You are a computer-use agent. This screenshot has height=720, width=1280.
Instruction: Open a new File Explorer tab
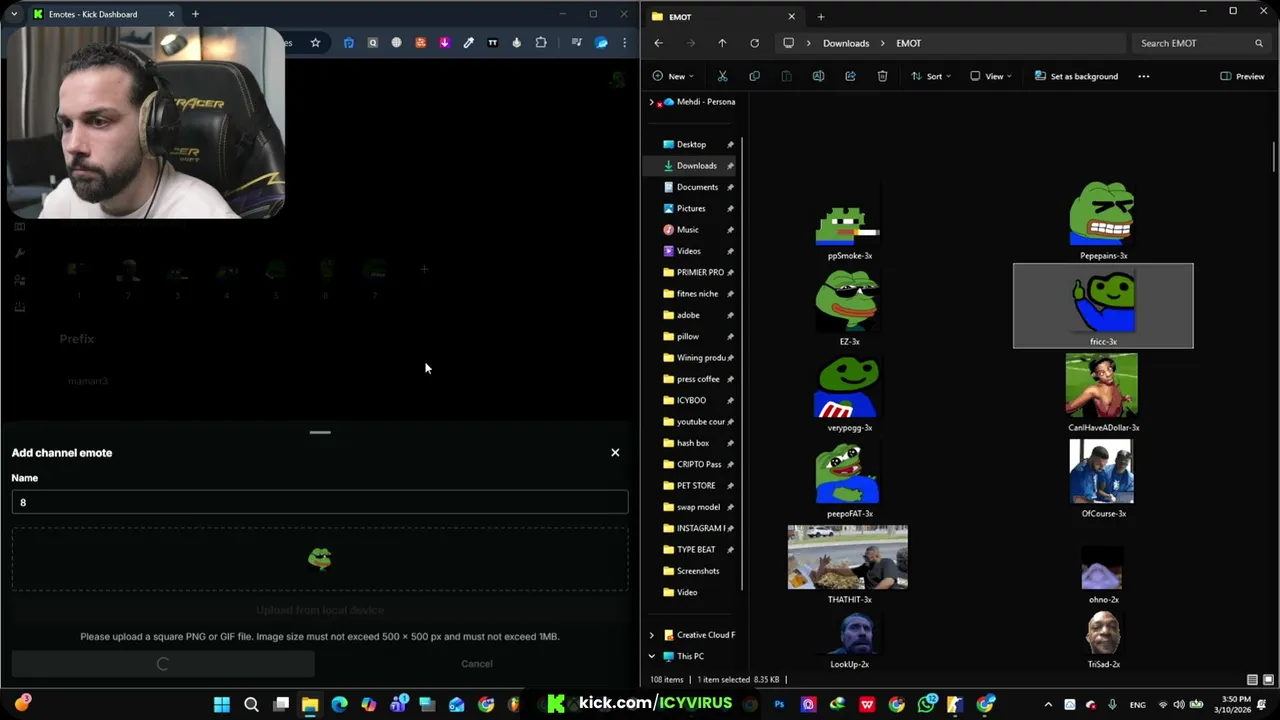(x=821, y=16)
